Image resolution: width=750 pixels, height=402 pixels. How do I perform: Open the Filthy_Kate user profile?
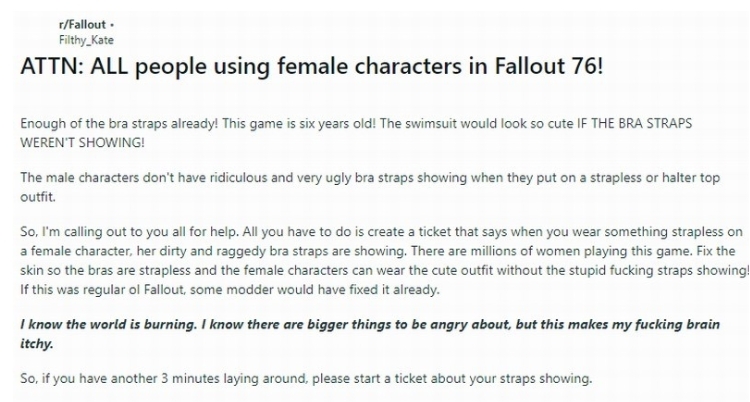[x=86, y=40]
